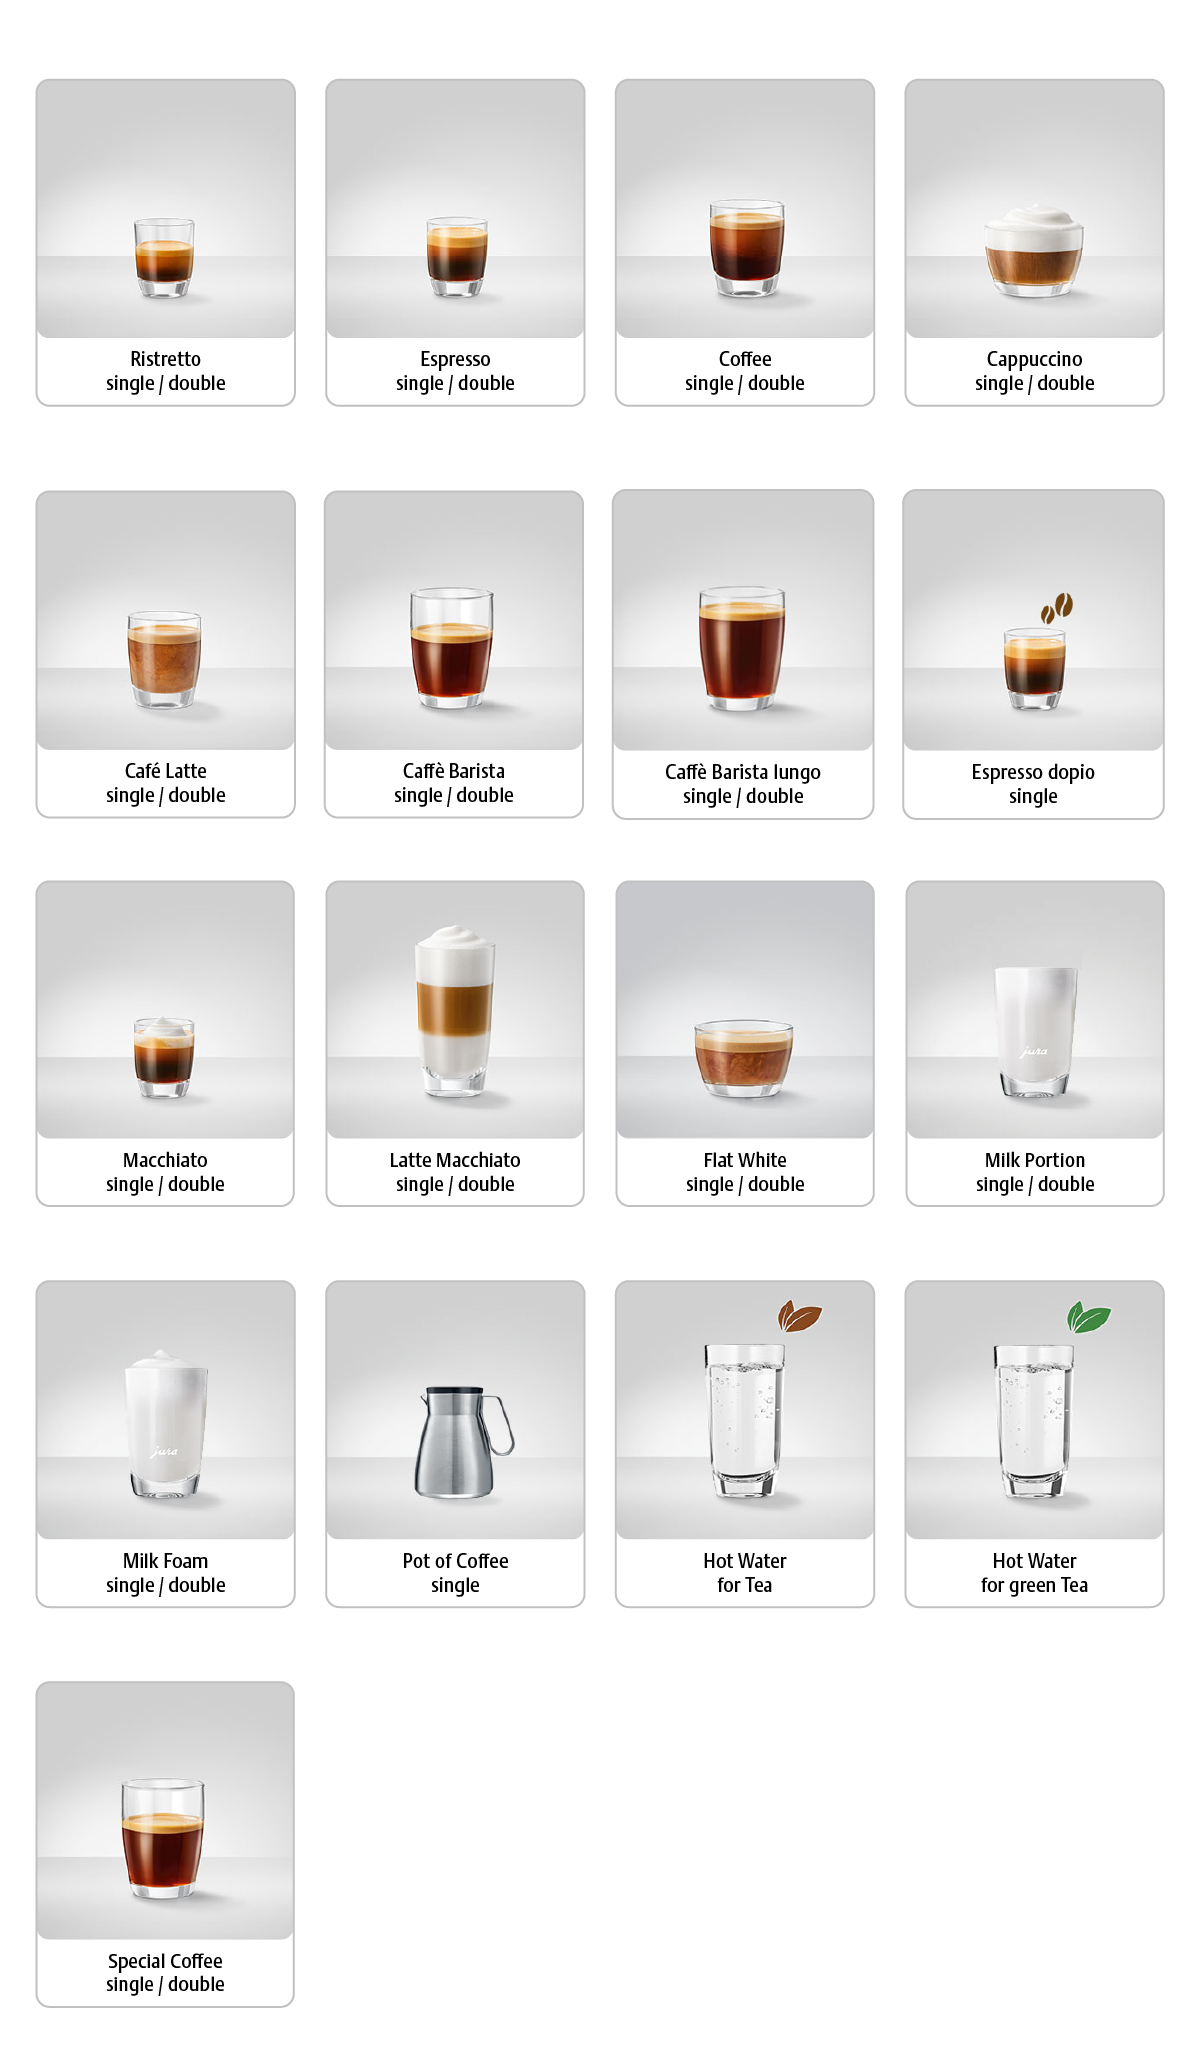Select the Hot Water for Tea label
The height and width of the screenshot is (2047, 1201).
click(745, 1573)
